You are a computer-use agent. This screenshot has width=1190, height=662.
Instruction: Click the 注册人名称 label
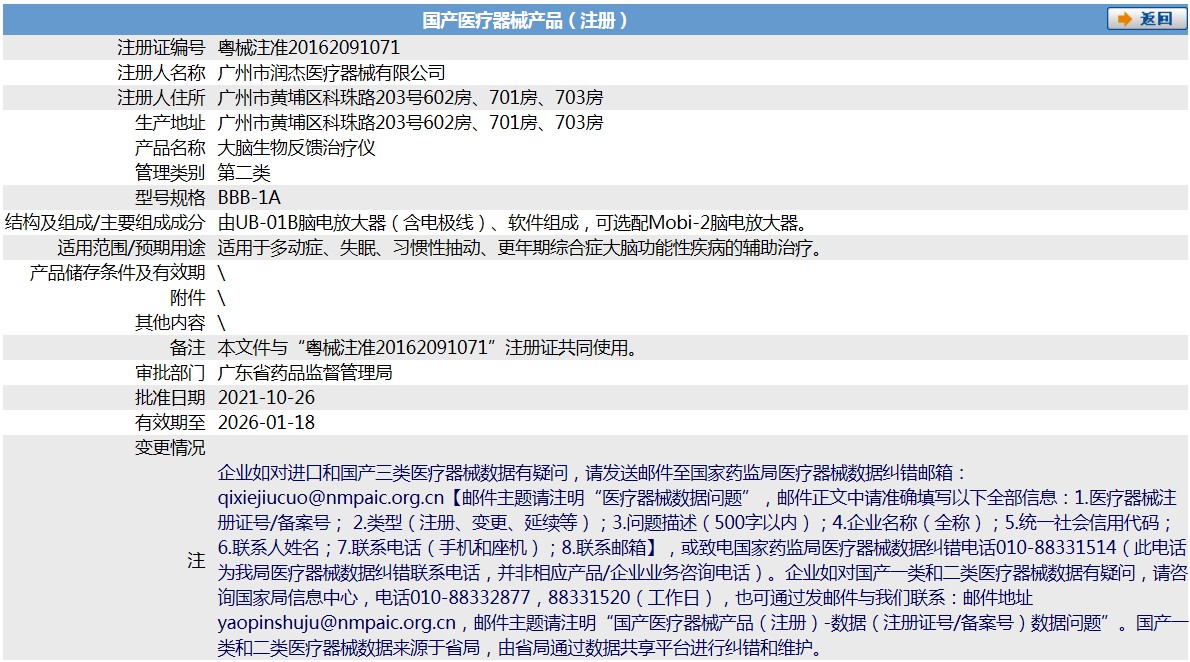161,72
